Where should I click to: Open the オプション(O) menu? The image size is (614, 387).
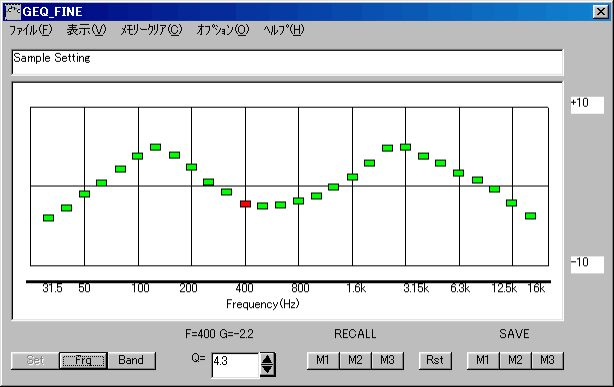pos(223,30)
